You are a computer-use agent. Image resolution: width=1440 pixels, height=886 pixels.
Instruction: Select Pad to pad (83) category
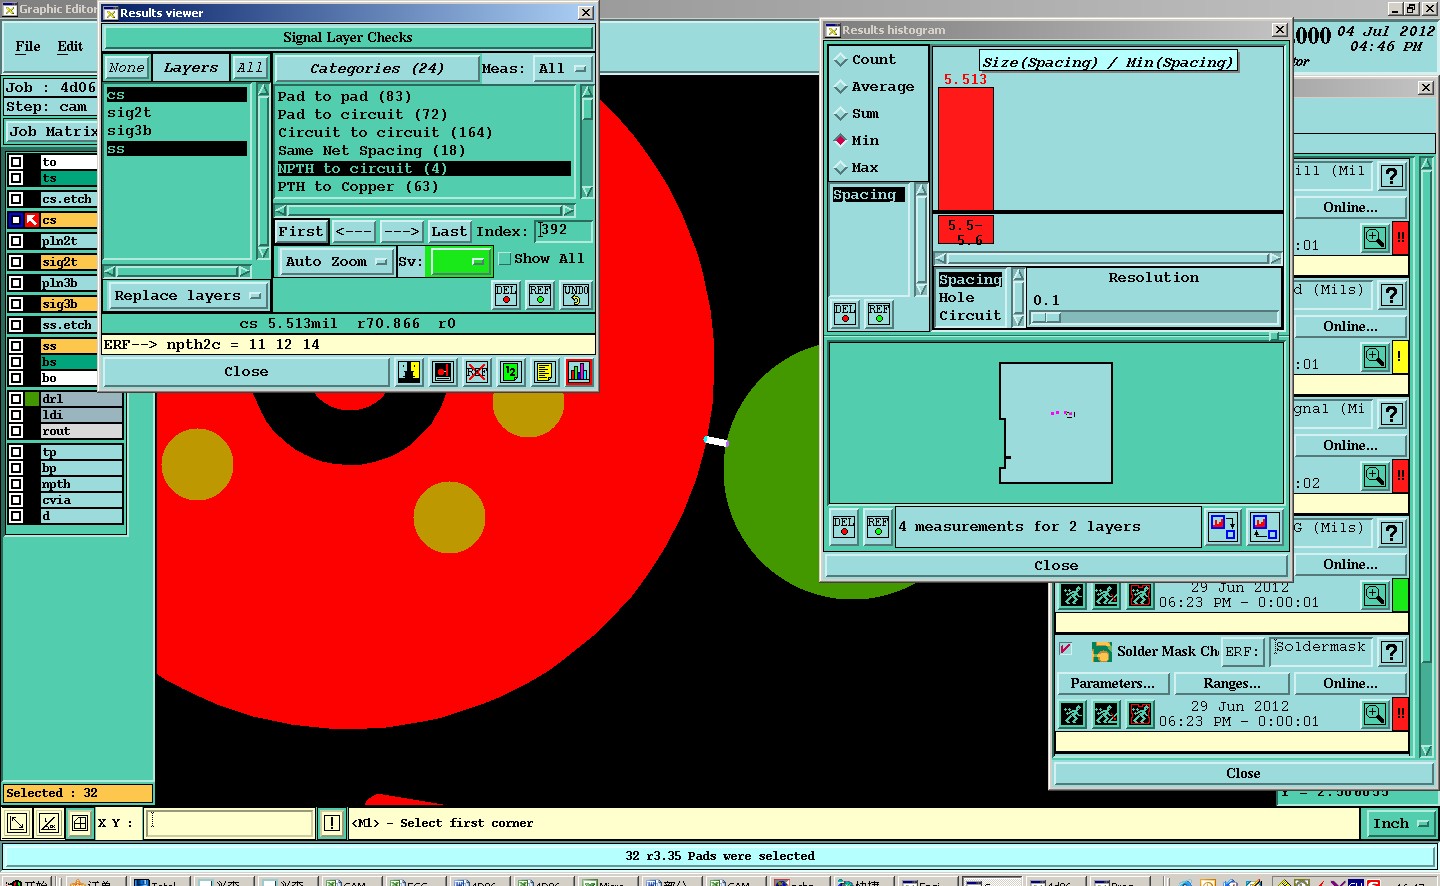coord(344,97)
